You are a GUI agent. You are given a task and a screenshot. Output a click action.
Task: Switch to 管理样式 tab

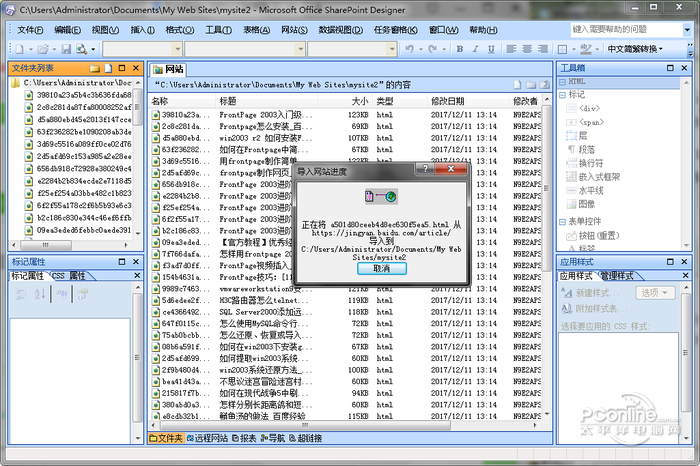coord(617,276)
